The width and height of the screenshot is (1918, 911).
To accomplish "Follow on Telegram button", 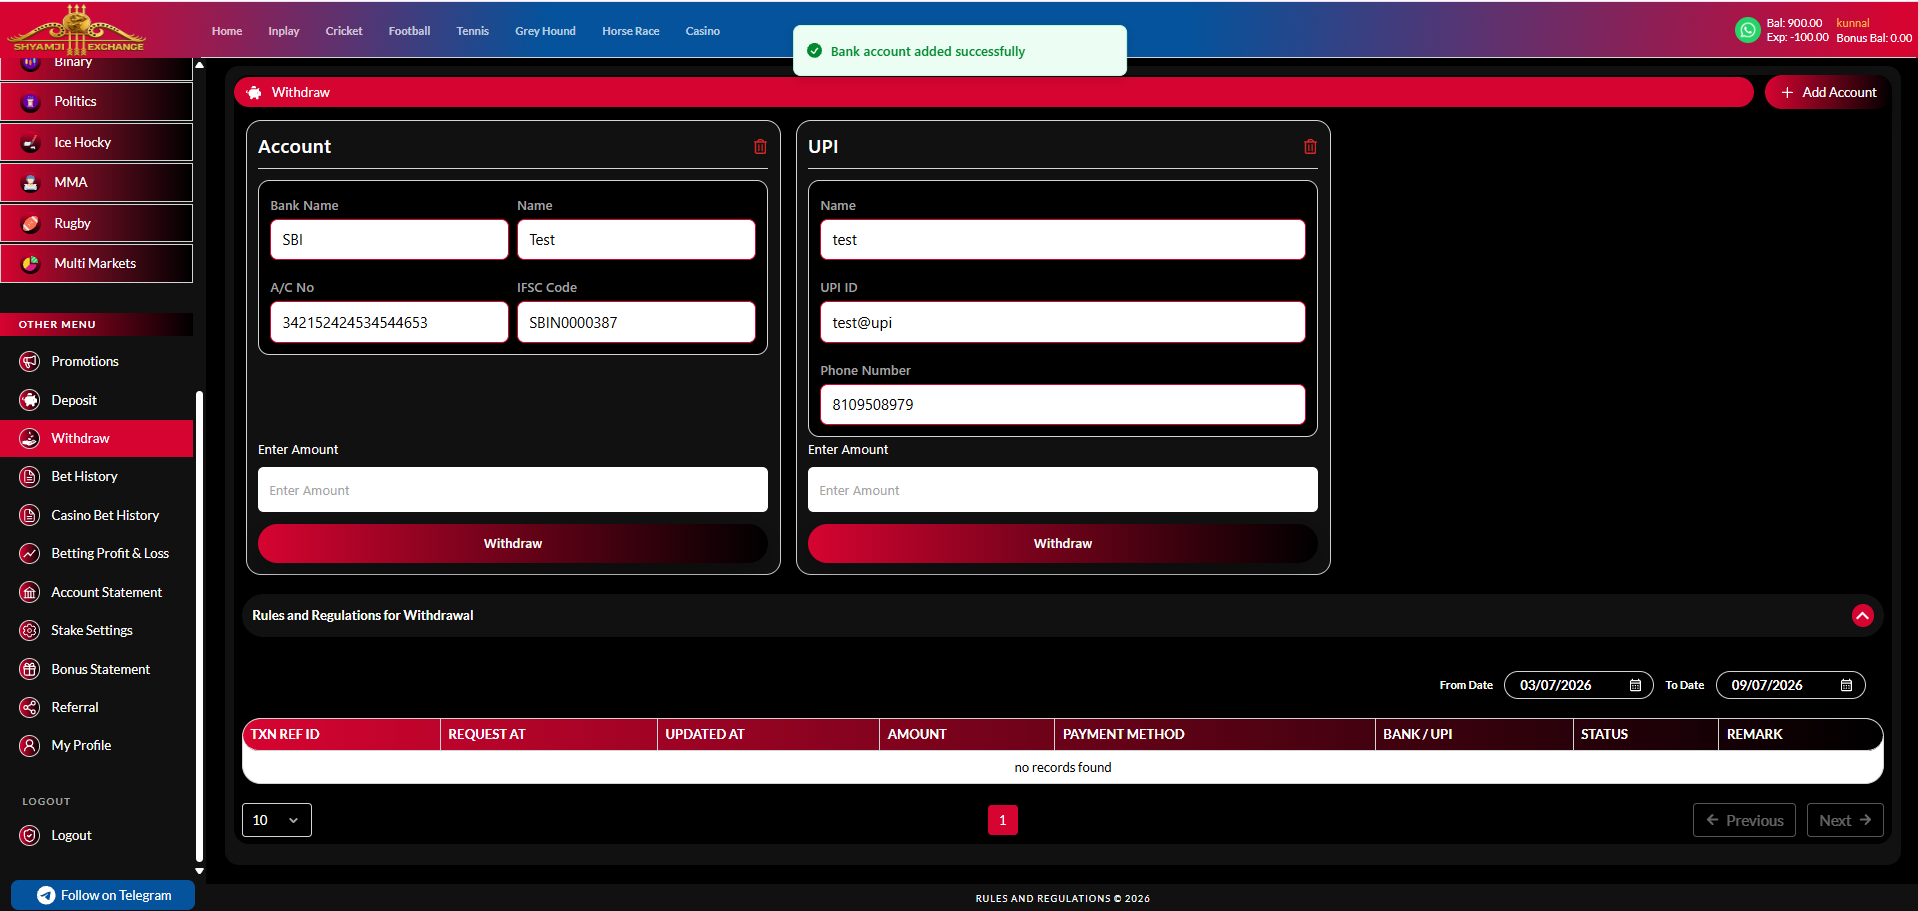I will point(103,895).
